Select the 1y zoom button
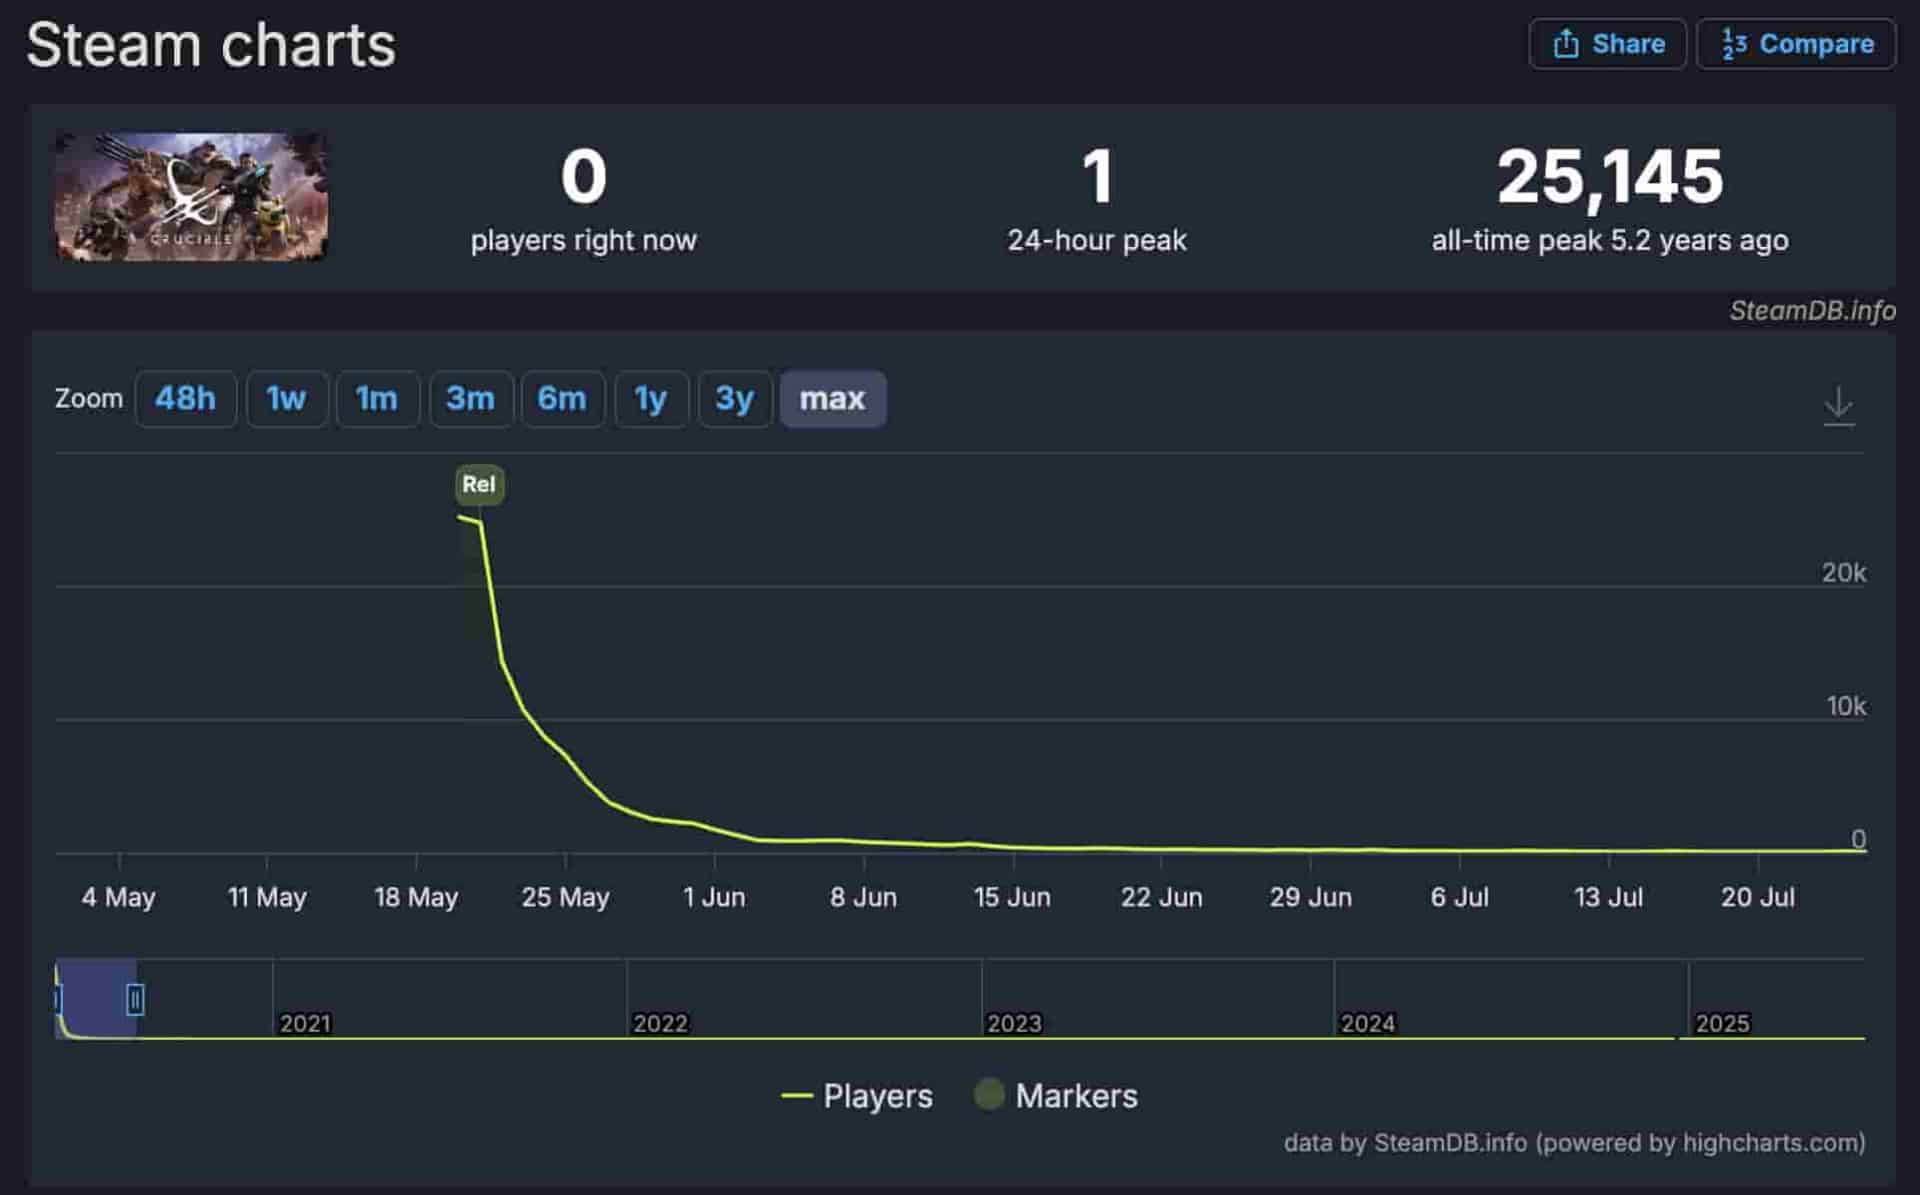The width and height of the screenshot is (1920, 1195). pos(651,399)
